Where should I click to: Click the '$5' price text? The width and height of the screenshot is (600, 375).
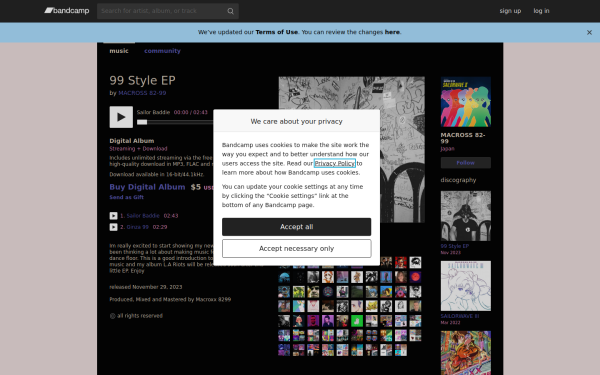[196, 187]
